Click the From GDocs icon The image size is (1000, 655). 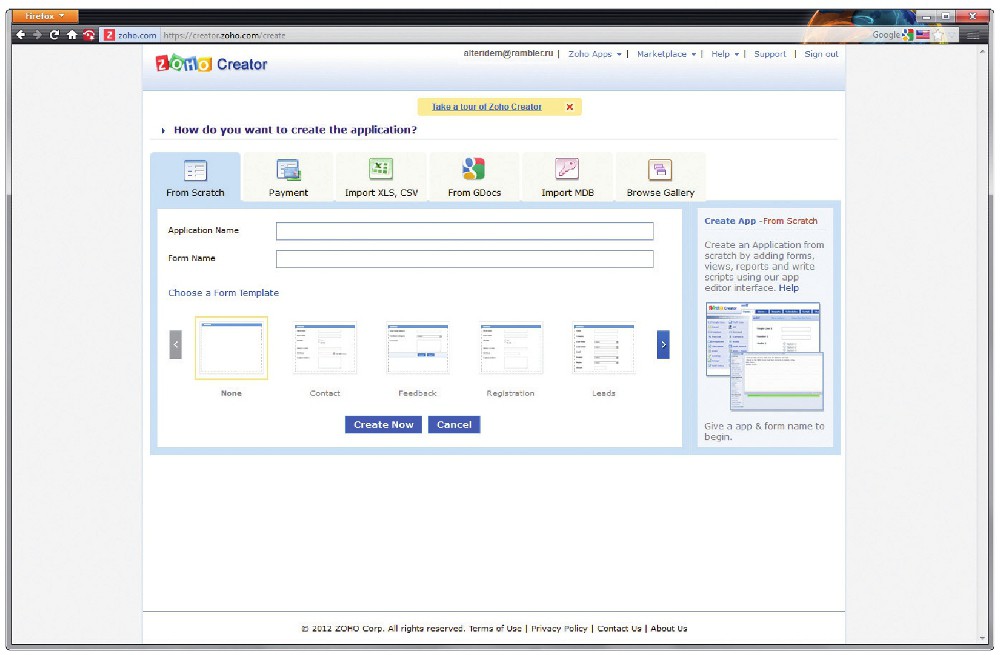coord(473,169)
